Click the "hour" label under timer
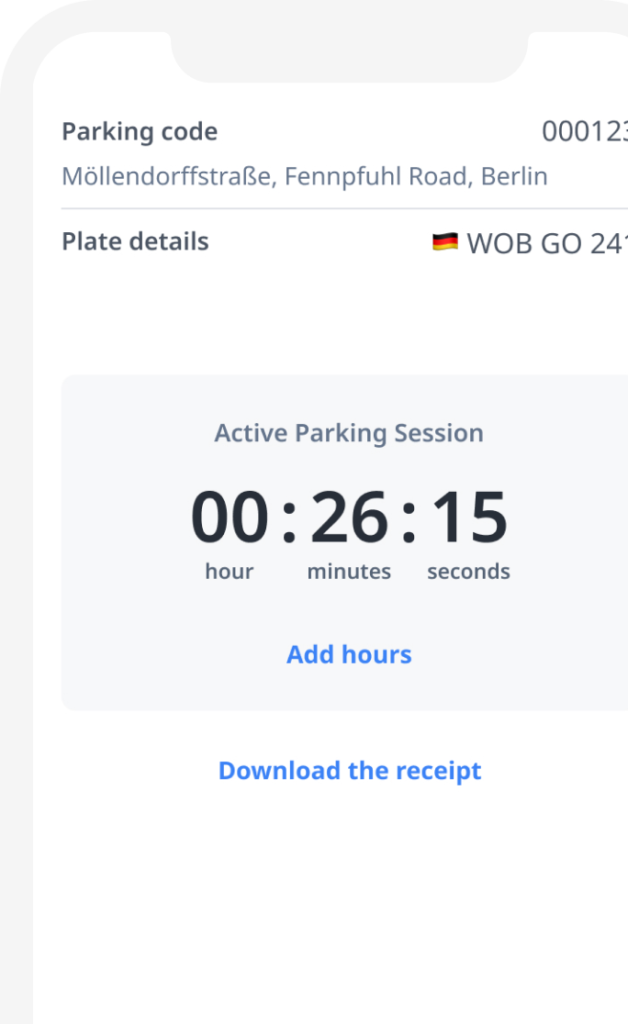This screenshot has height=1024, width=628. tap(229, 572)
